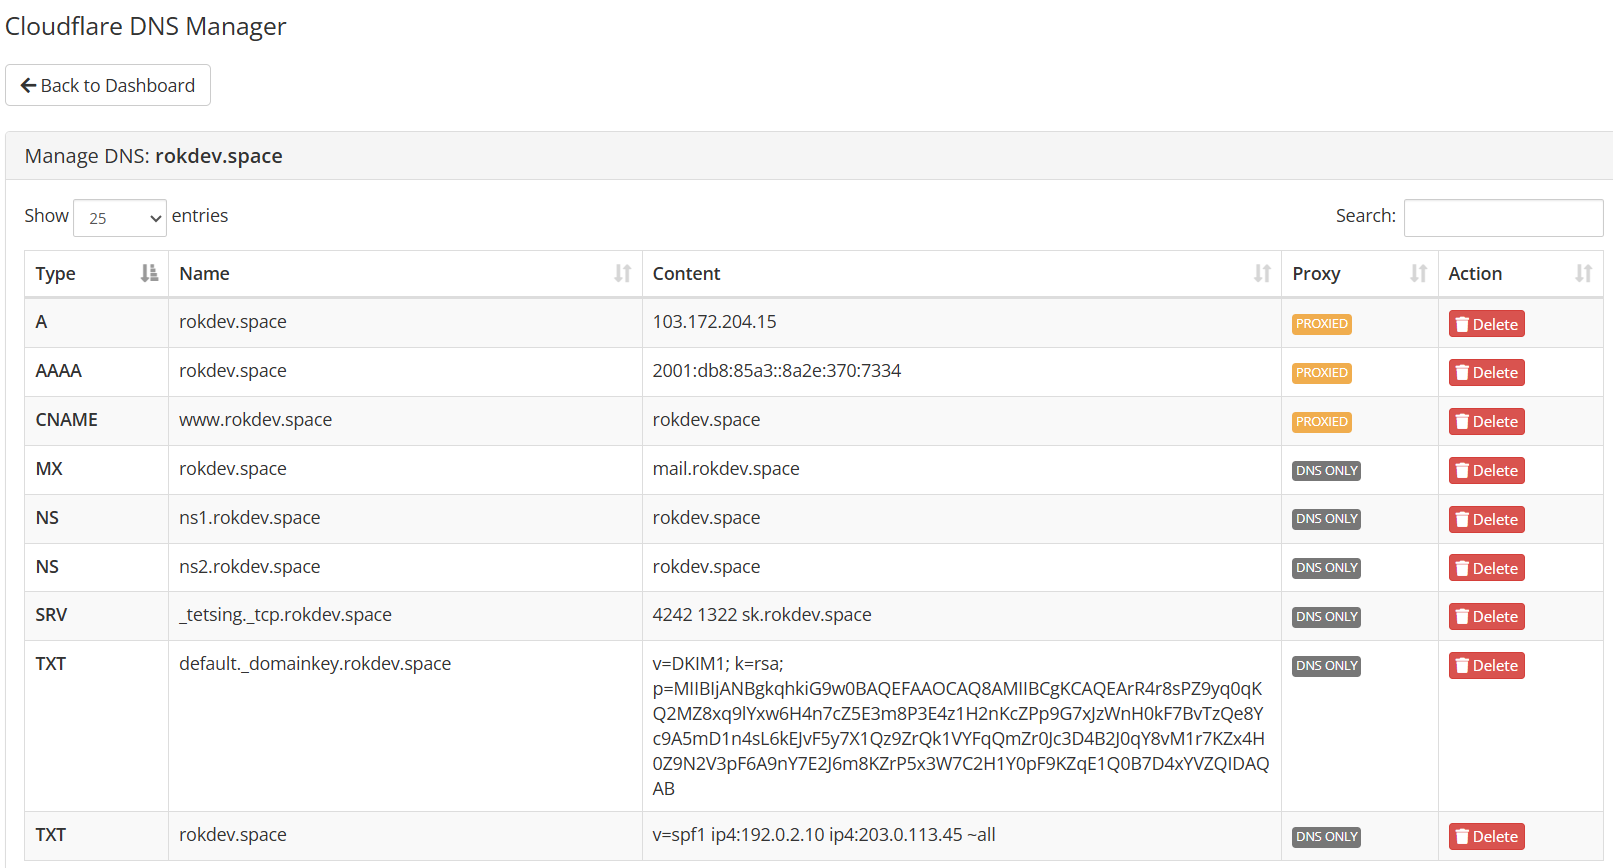Image resolution: width=1613 pixels, height=868 pixels.
Task: Click DNS ONLY badge for ns1.rokdev.space
Action: (1326, 519)
